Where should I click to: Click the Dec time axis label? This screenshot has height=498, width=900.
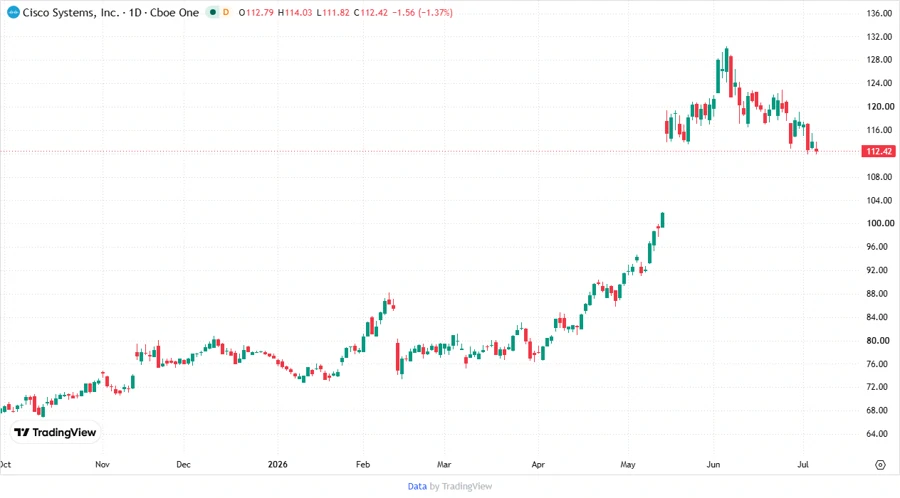(x=183, y=464)
